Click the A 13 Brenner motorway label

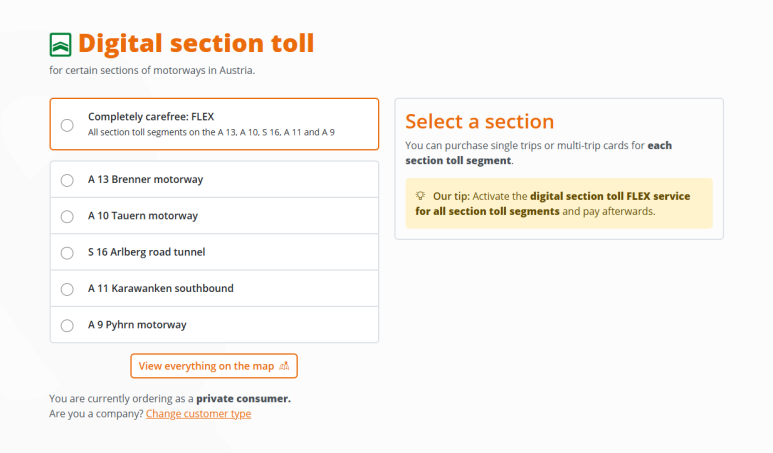[145, 179]
